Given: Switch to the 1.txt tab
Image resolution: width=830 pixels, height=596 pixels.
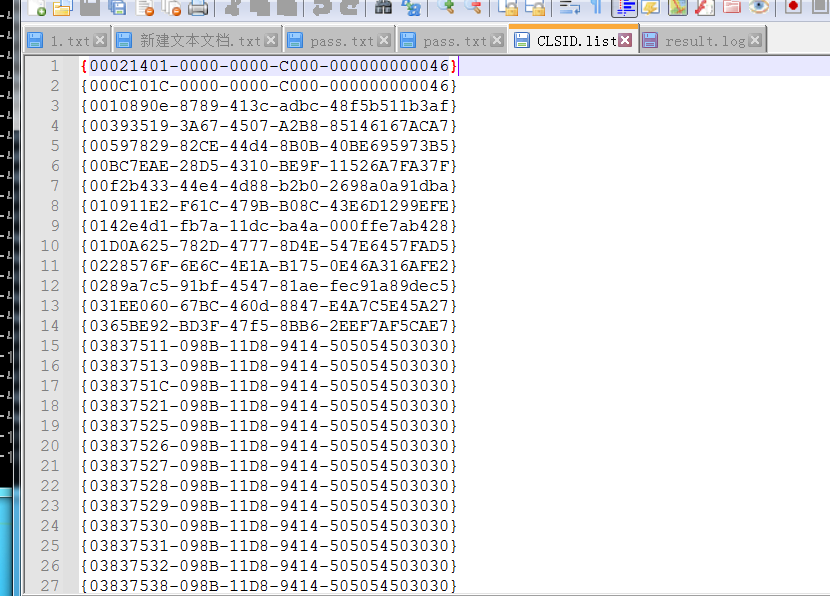Looking at the screenshot, I should [x=68, y=41].
